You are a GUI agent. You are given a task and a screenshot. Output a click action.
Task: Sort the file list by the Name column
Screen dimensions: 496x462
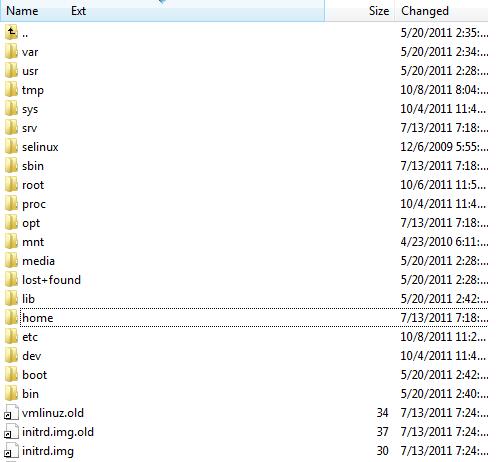coord(22,11)
